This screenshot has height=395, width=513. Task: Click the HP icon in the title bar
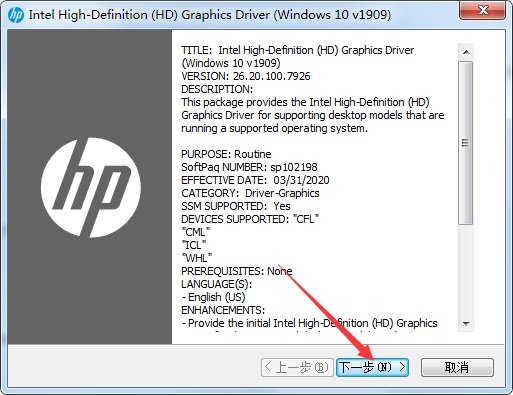click(16, 15)
